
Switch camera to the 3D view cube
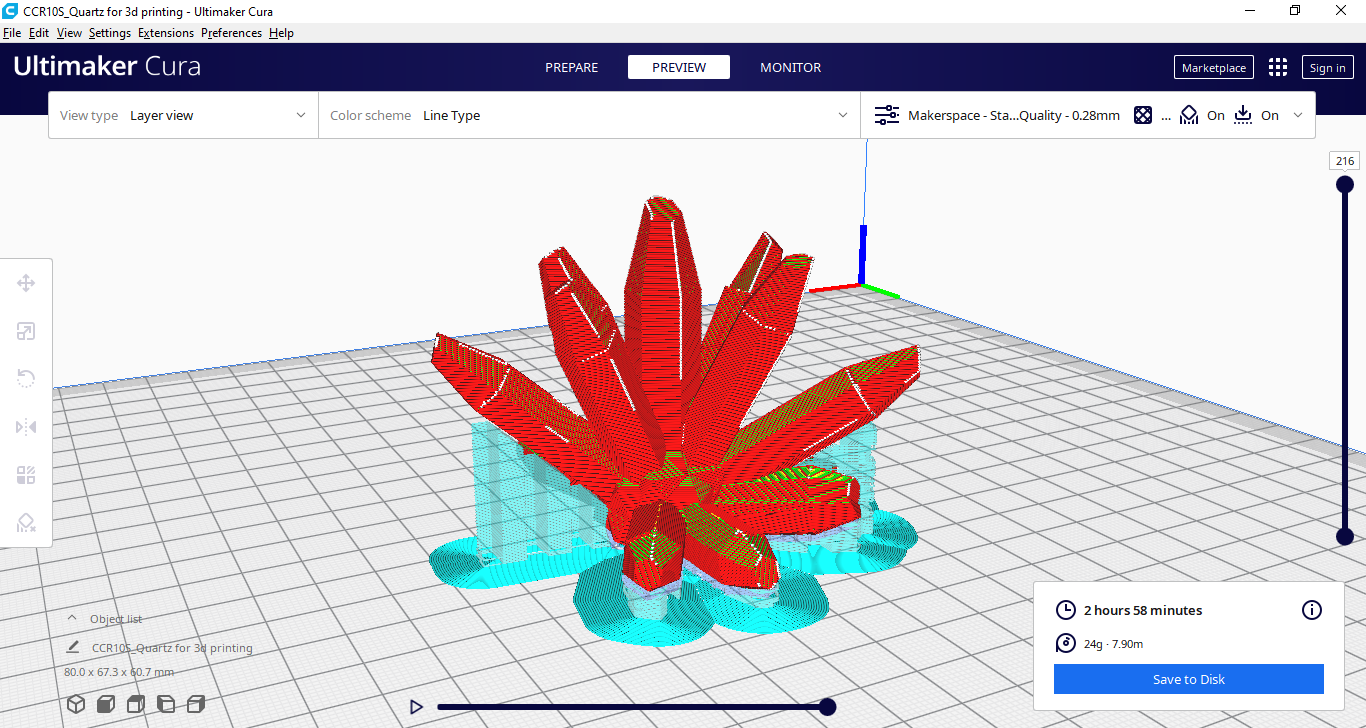point(76,704)
